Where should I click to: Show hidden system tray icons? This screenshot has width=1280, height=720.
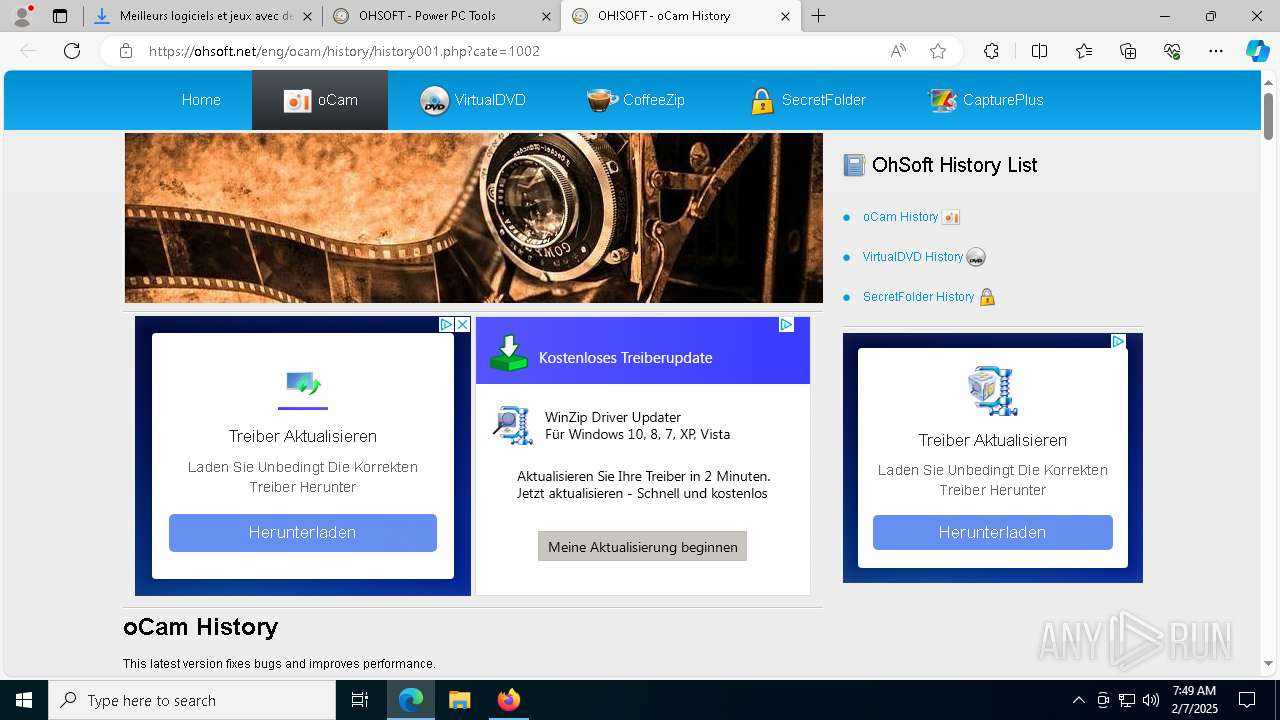(1079, 700)
